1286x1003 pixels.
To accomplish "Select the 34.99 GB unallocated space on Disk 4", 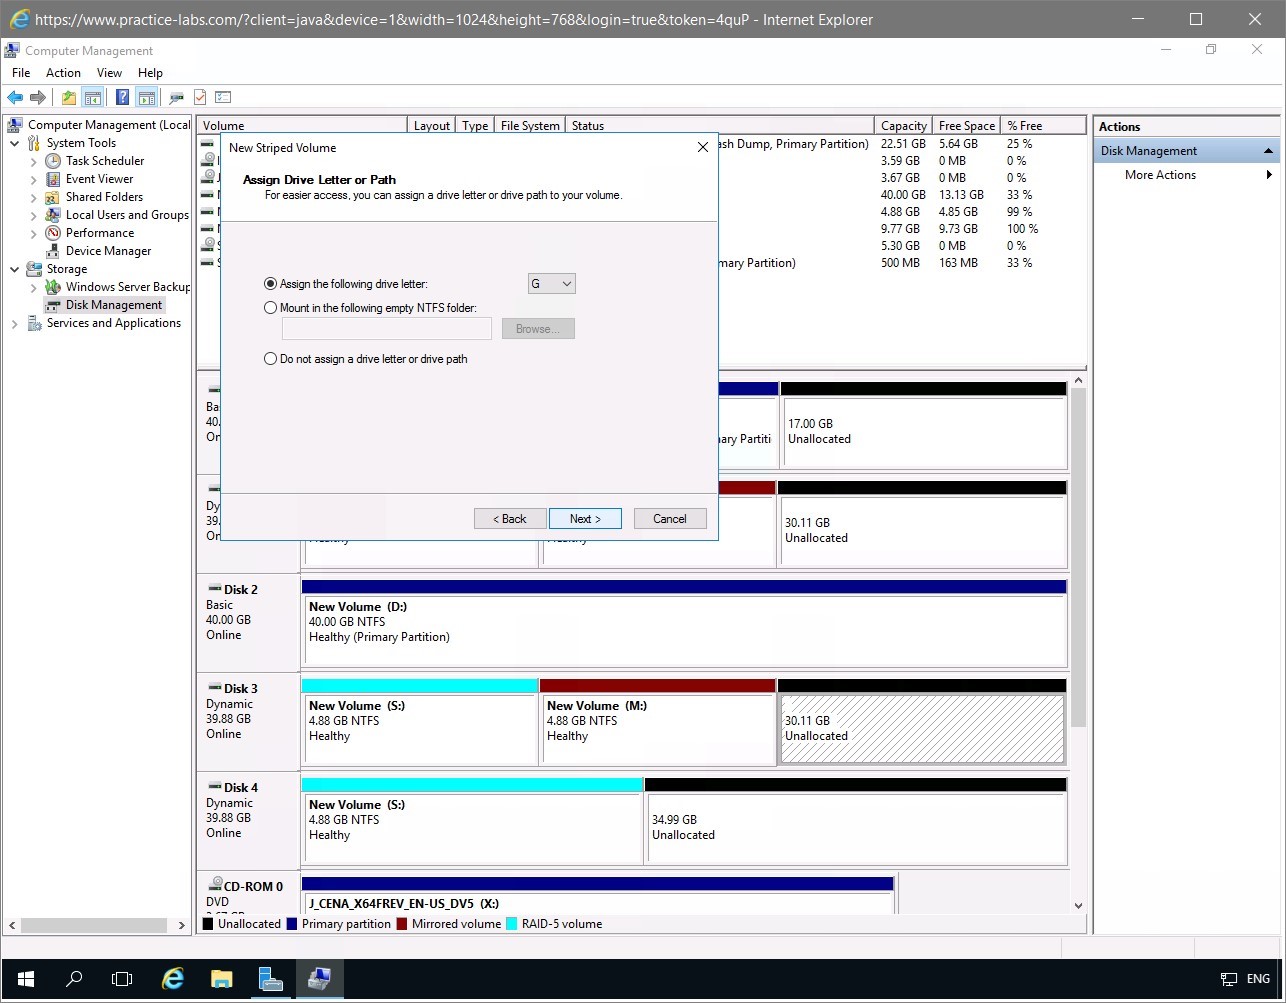I will 855,827.
